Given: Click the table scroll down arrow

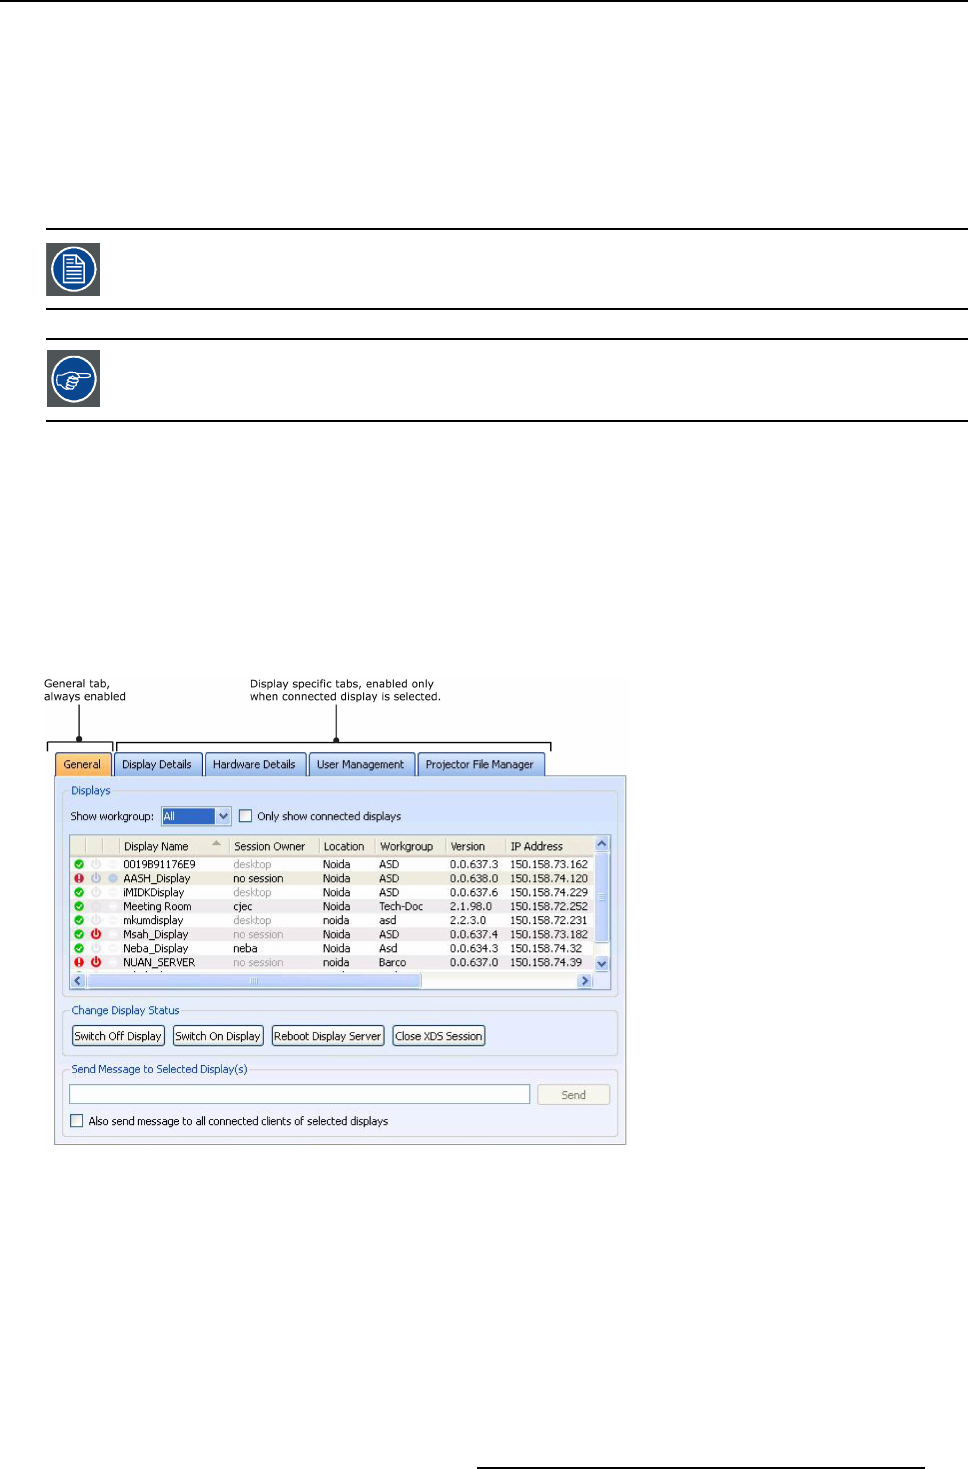Looking at the screenshot, I should click(602, 964).
